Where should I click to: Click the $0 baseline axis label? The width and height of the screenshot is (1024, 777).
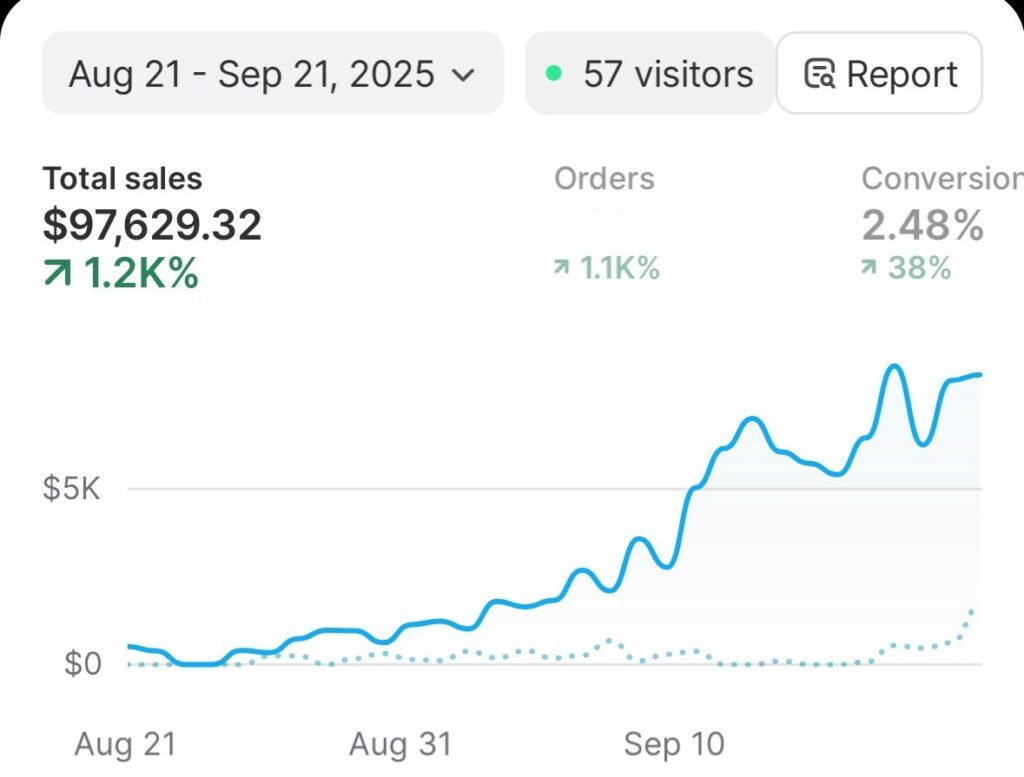pyautogui.click(x=83, y=664)
